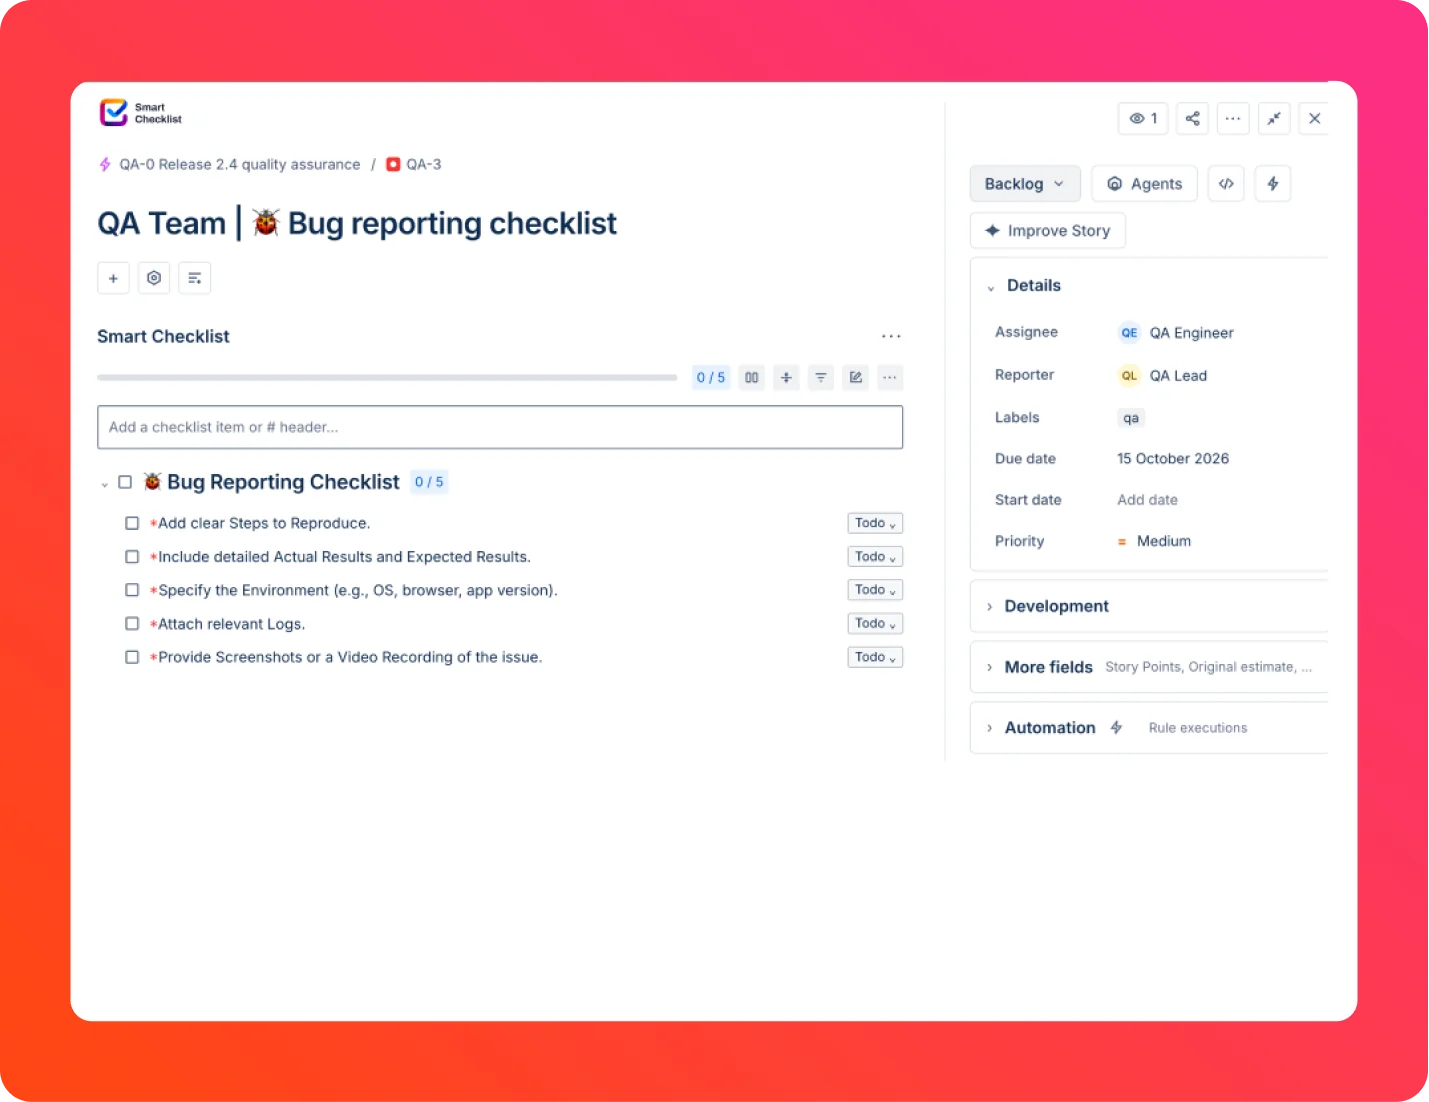The image size is (1429, 1102).
Task: Click the collapse/expand all icon in checklist toolbar
Action: (x=786, y=377)
